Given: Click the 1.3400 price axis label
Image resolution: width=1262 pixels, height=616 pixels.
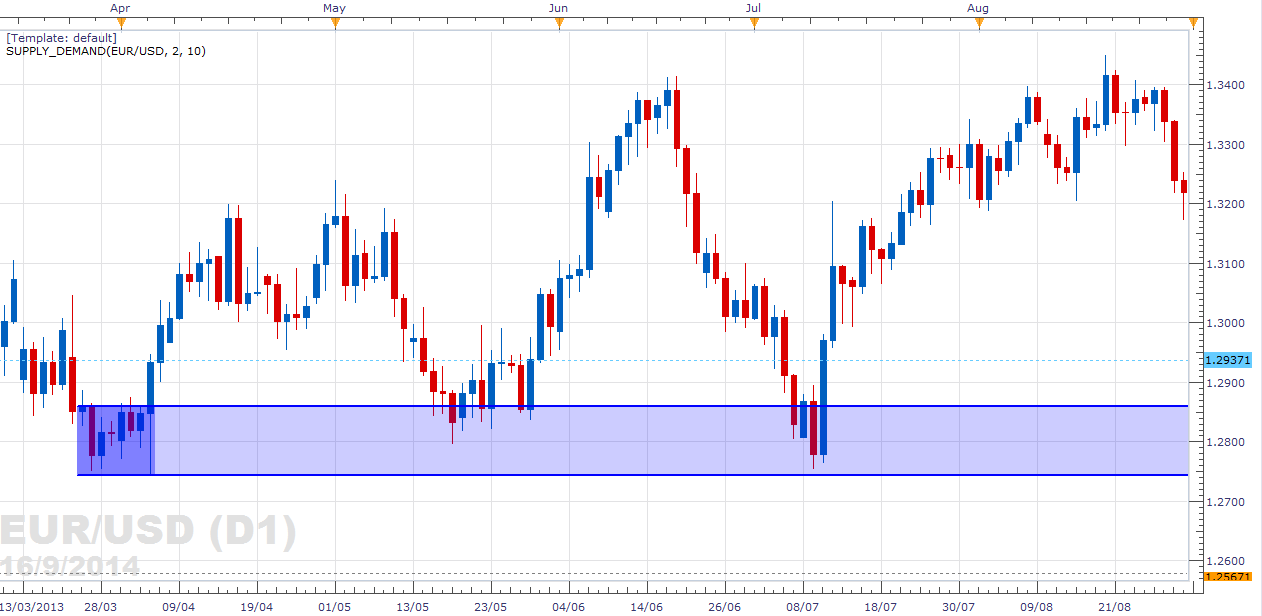Looking at the screenshot, I should point(1225,85).
